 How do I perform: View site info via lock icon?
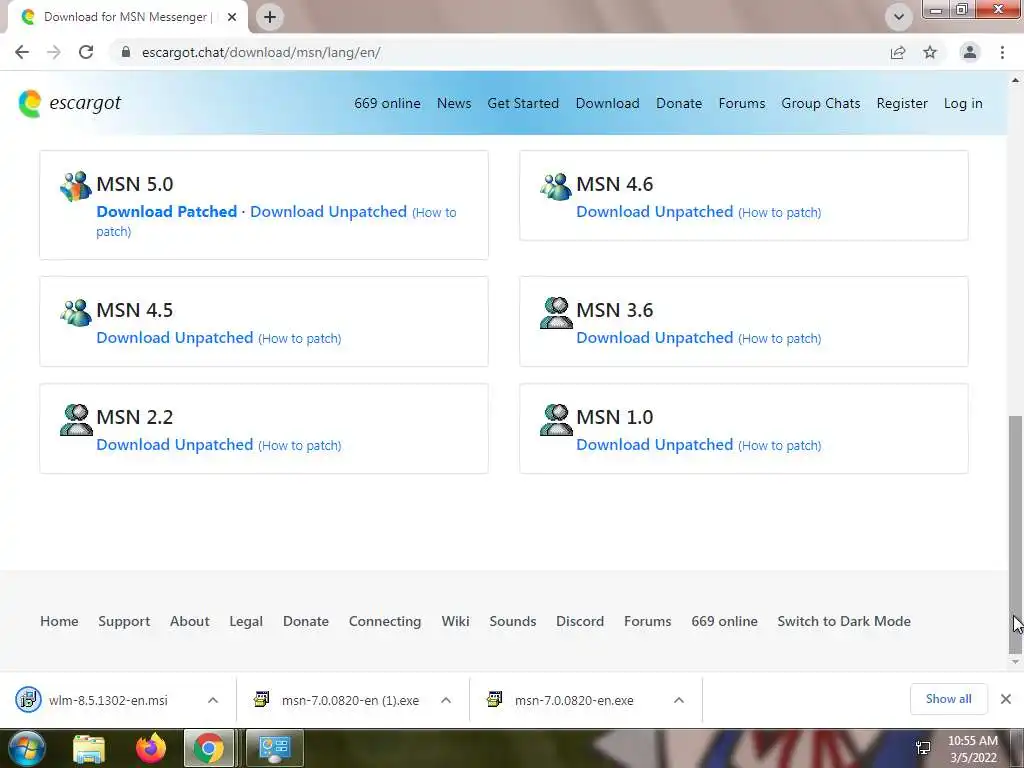[x=126, y=52]
